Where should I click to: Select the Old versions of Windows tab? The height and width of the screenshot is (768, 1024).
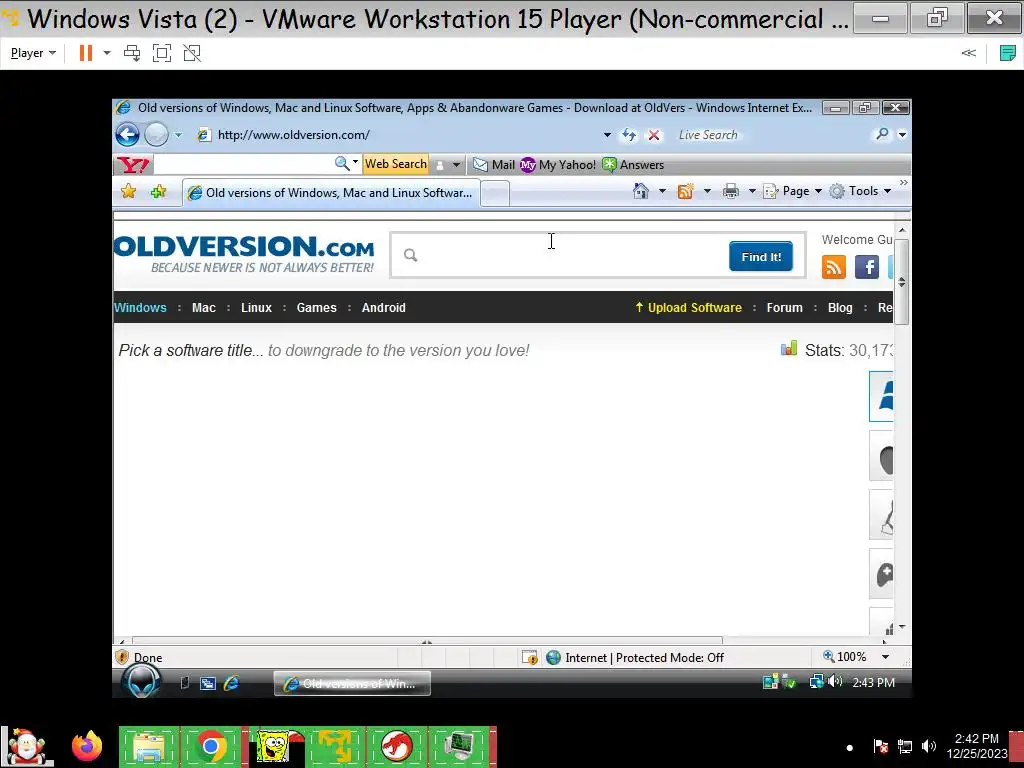pyautogui.click(x=331, y=193)
